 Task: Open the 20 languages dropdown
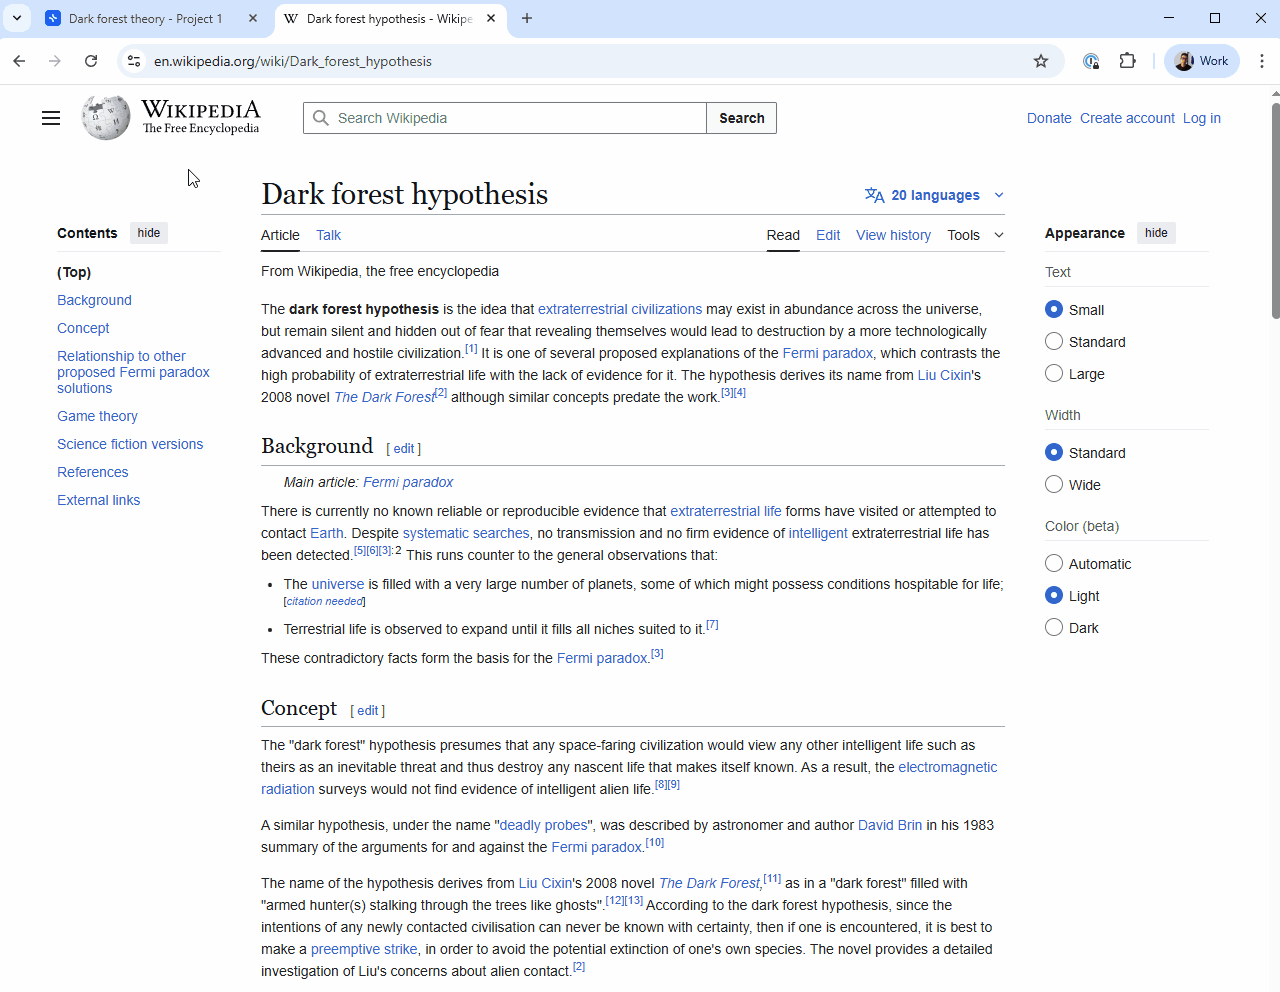pos(933,195)
